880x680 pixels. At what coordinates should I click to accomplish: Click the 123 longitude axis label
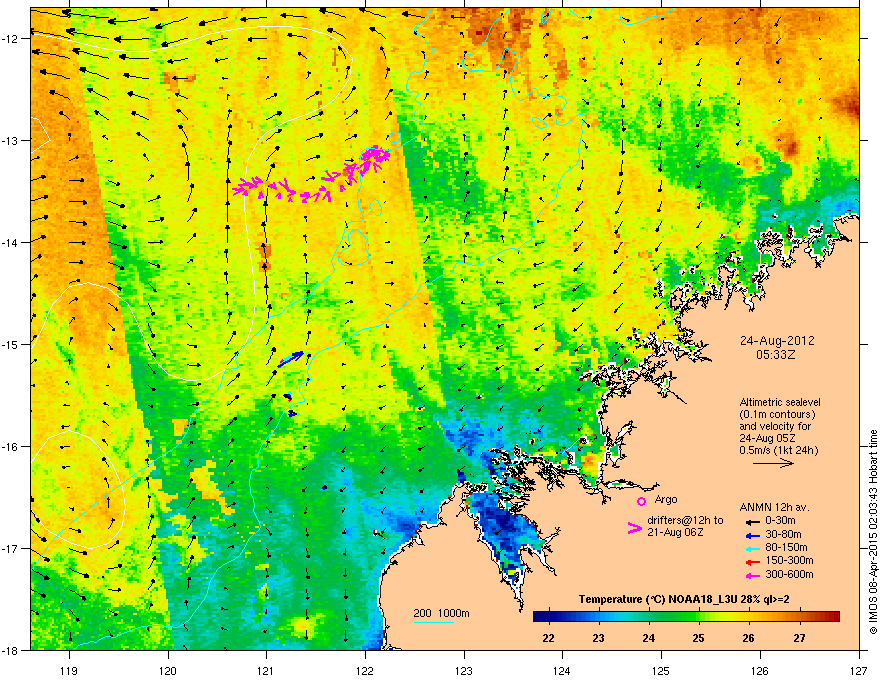click(464, 670)
